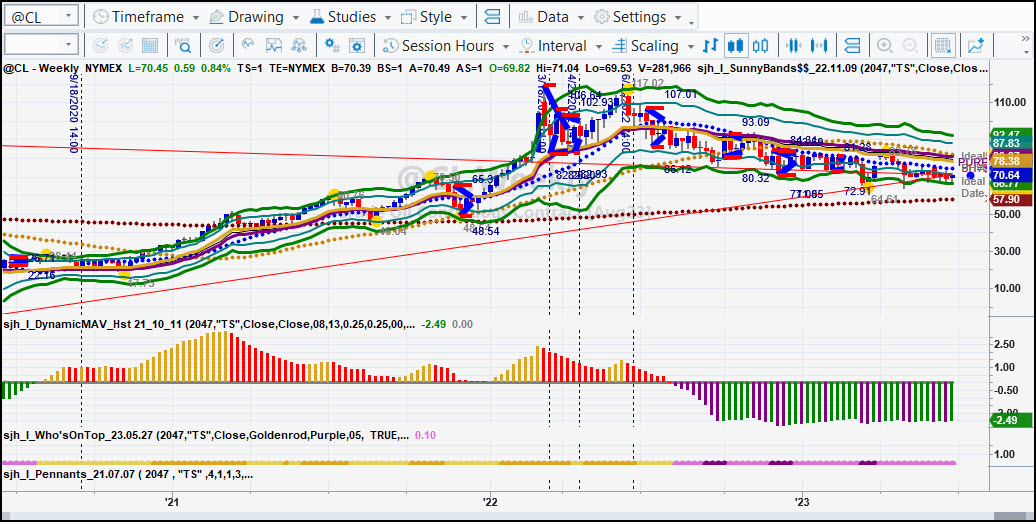Open the Drawing tools menu
This screenshot has width=1036, height=522.
pos(255,17)
